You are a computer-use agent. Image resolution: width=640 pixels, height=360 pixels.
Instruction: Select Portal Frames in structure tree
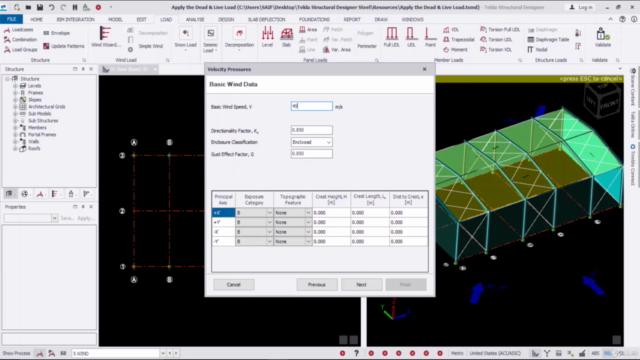(42, 135)
